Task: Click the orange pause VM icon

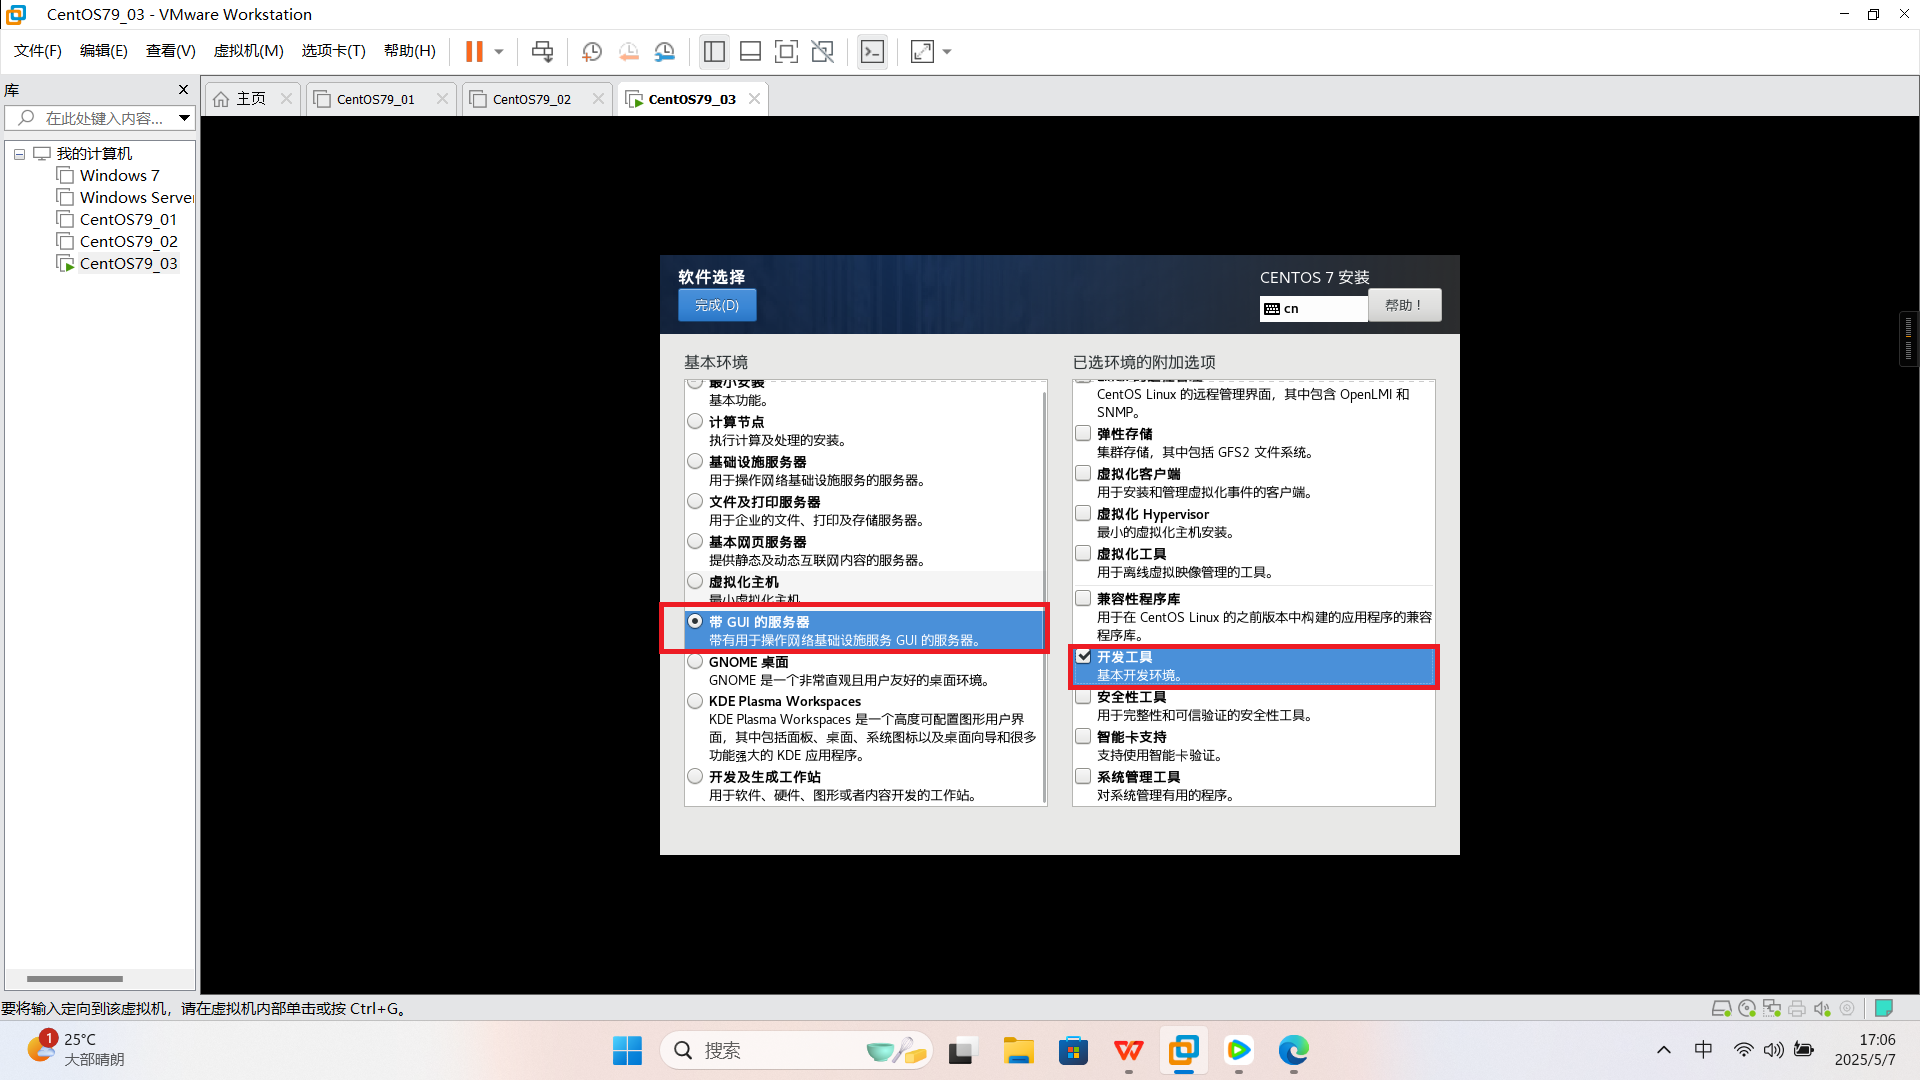Action: (474, 51)
